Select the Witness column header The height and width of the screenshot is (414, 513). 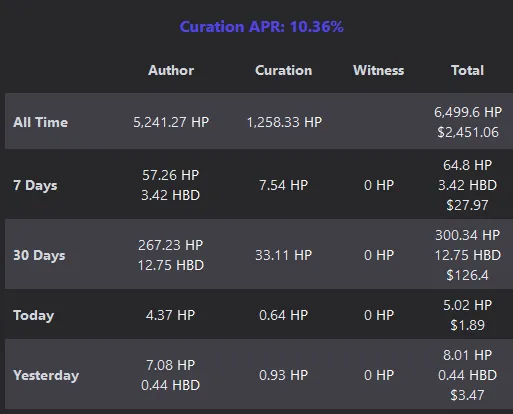click(379, 70)
